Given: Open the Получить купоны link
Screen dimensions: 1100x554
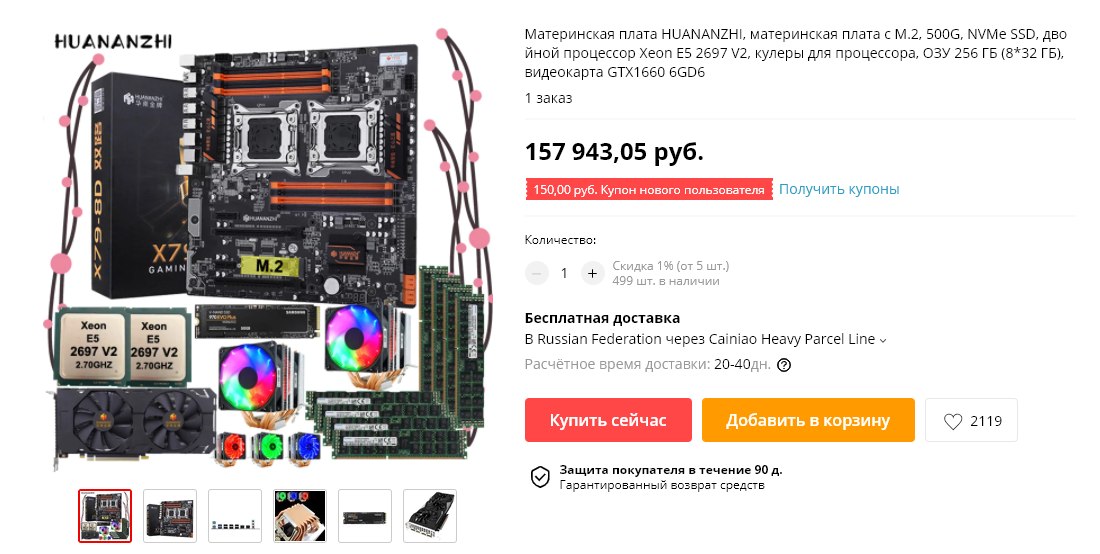Looking at the screenshot, I should (x=839, y=189).
